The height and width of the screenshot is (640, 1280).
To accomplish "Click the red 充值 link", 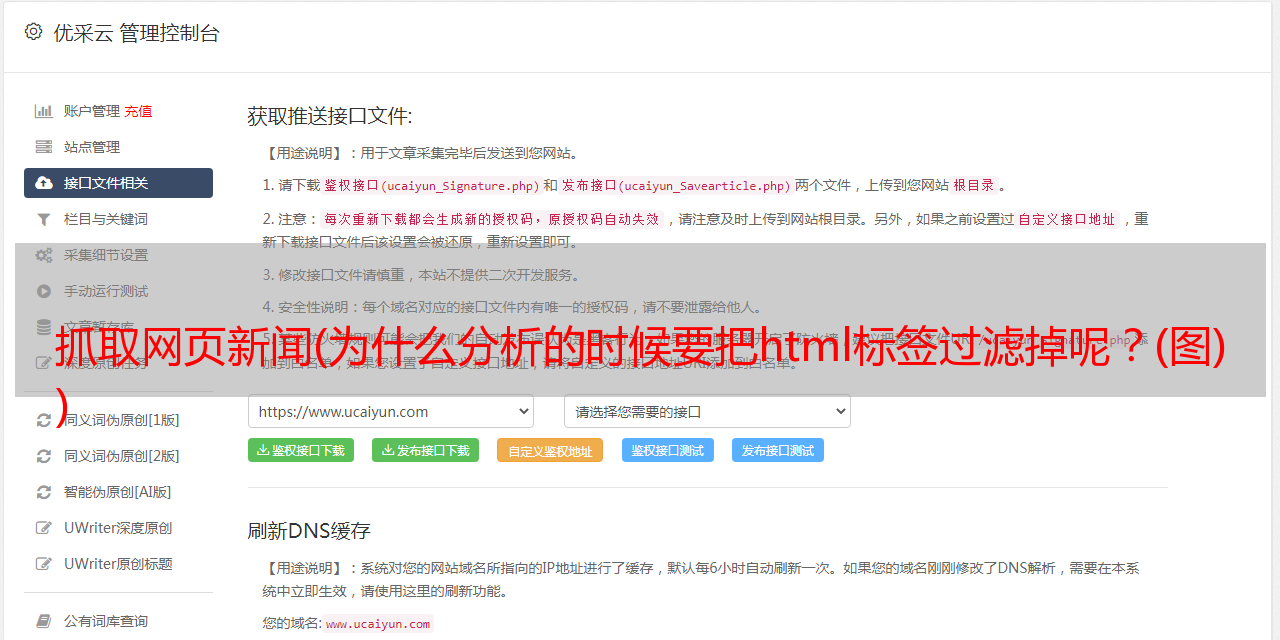I will click(138, 111).
